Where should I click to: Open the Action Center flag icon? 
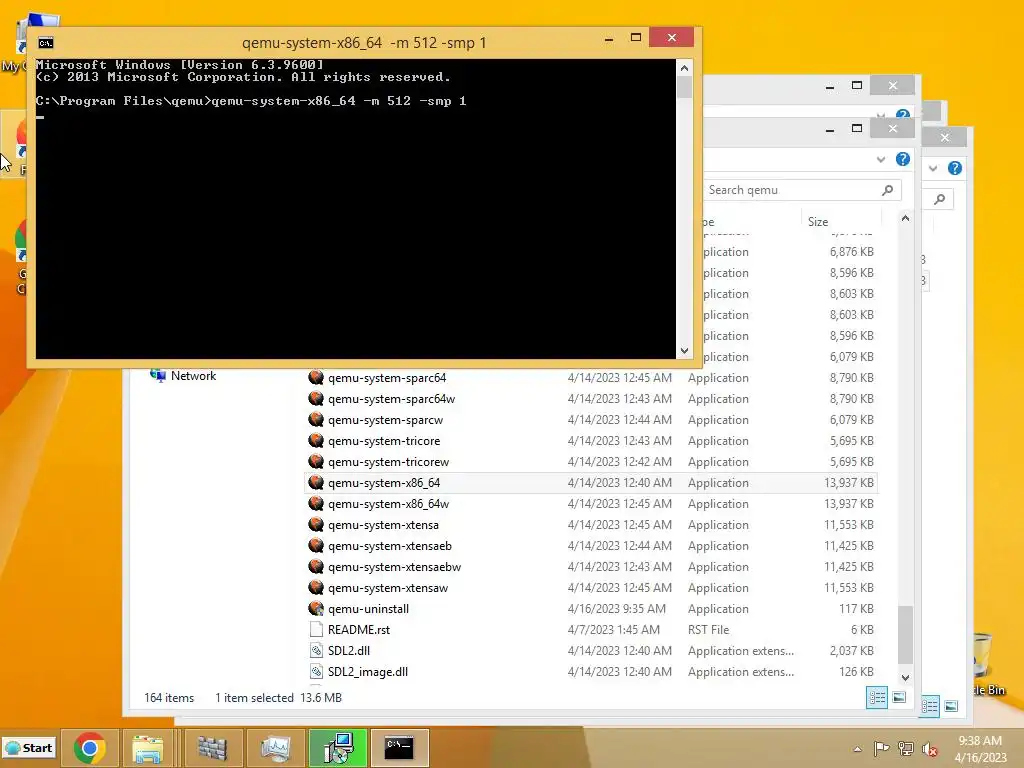pos(881,748)
